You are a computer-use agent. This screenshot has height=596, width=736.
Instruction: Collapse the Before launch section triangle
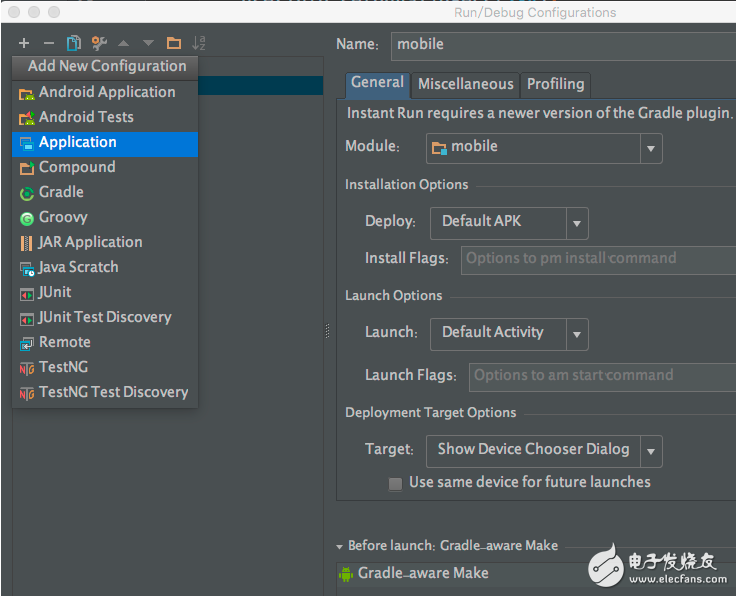click(x=340, y=546)
